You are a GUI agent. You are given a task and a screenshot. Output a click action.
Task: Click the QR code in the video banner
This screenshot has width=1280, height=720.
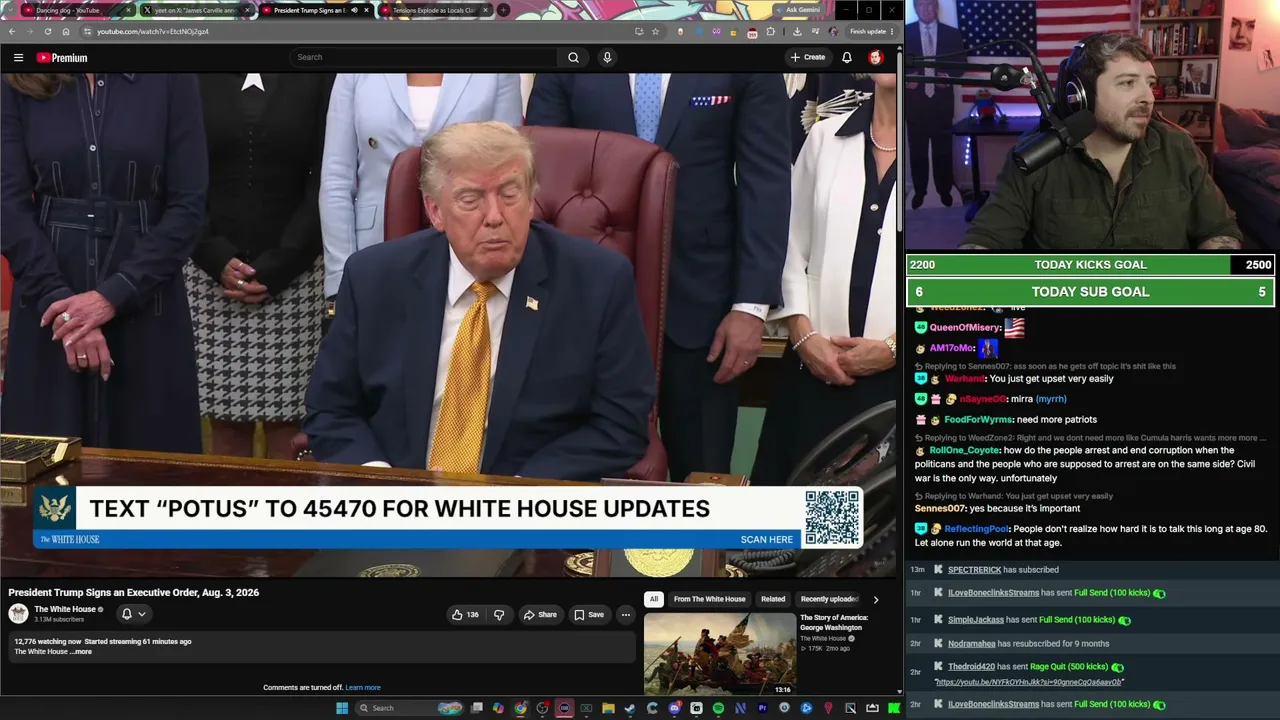click(x=832, y=517)
